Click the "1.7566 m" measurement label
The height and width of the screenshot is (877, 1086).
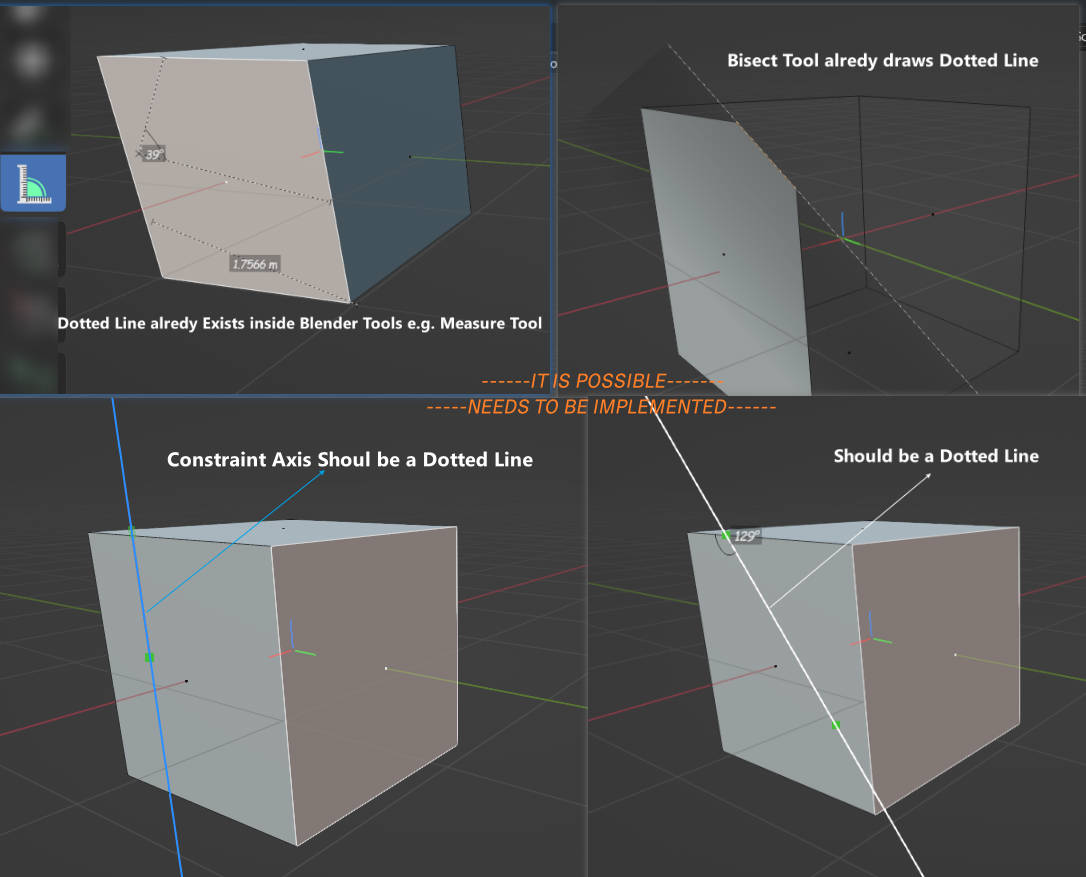(255, 264)
